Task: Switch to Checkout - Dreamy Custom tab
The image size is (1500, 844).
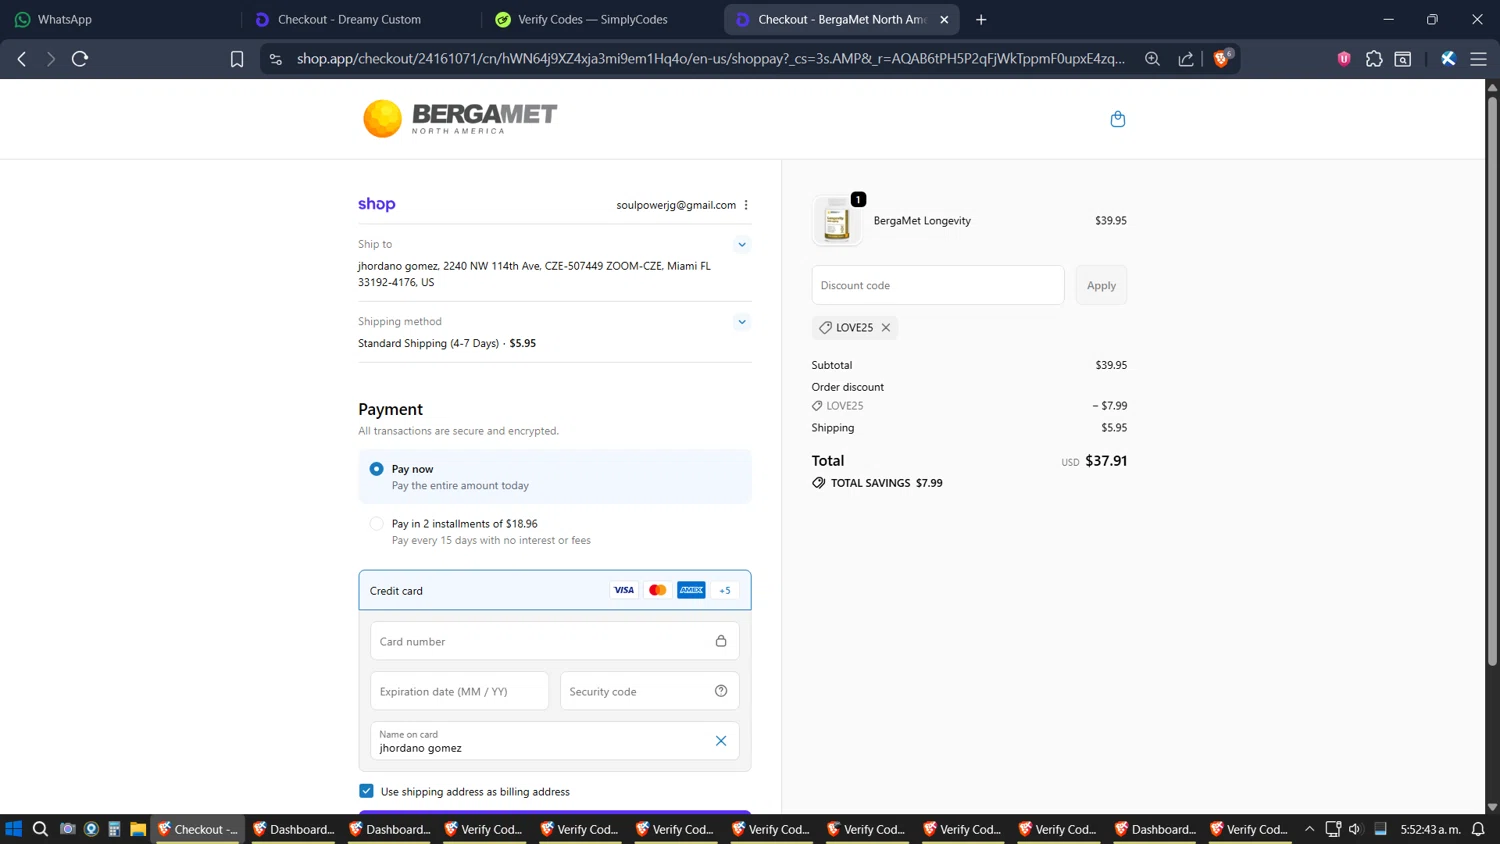Action: click(x=360, y=19)
